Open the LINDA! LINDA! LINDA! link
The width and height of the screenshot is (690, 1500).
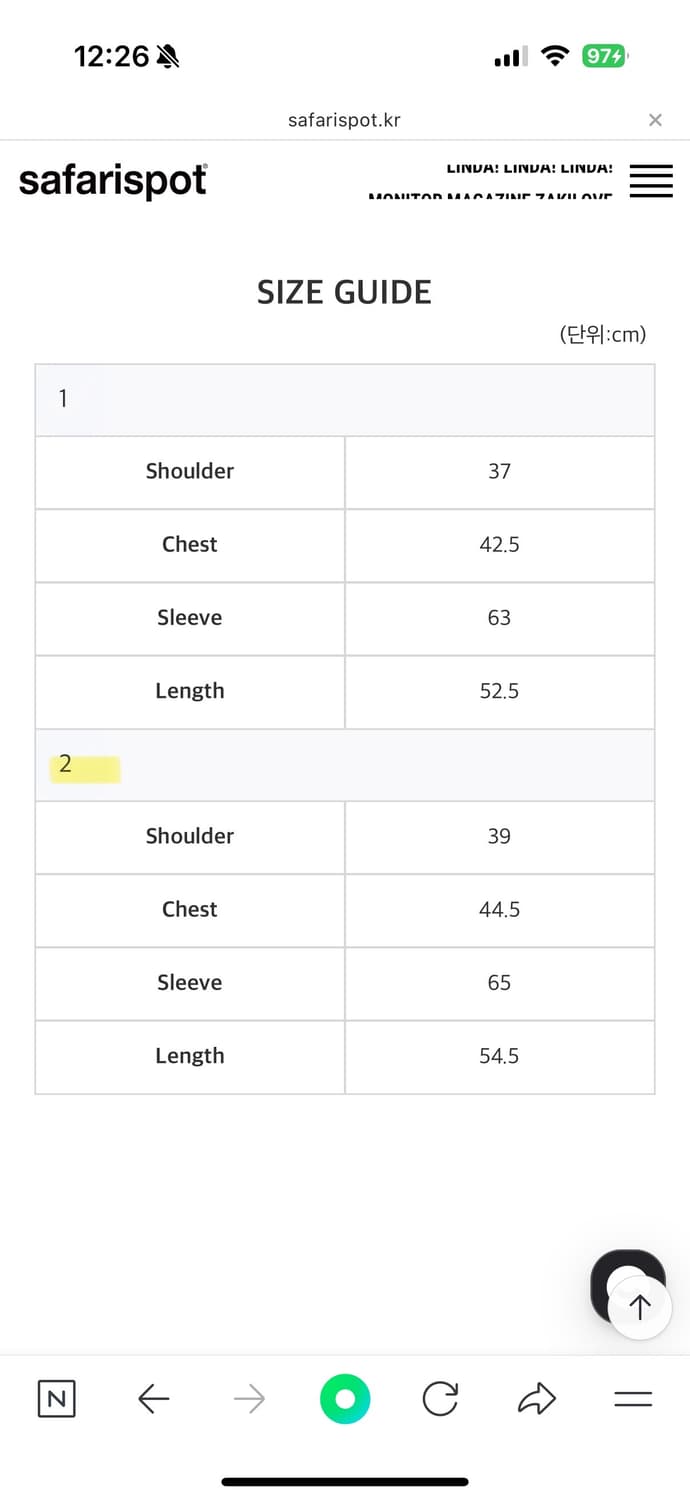point(529,168)
